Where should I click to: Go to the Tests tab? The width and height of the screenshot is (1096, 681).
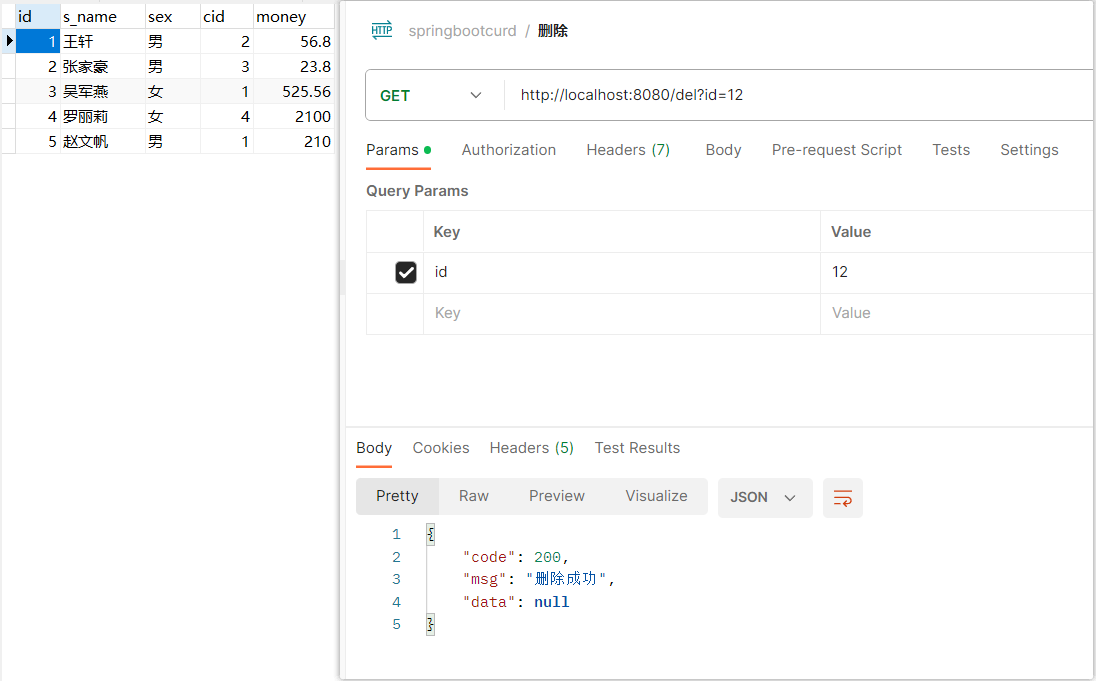(950, 150)
